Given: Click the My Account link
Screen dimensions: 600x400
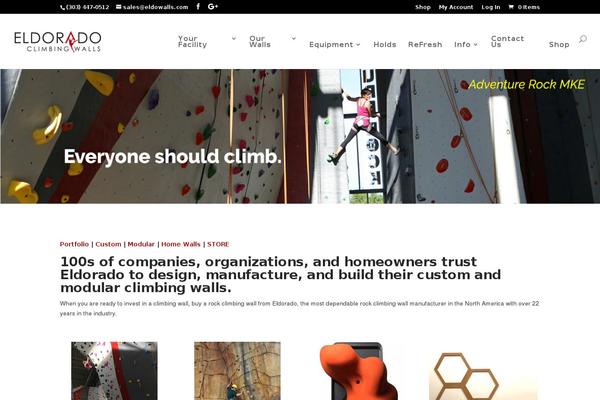Looking at the screenshot, I should (456, 7).
